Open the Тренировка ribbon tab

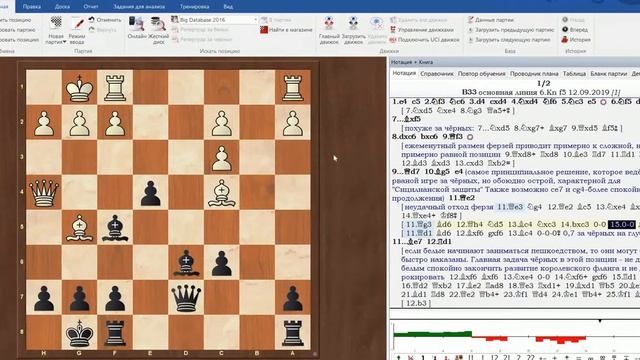[194, 7]
